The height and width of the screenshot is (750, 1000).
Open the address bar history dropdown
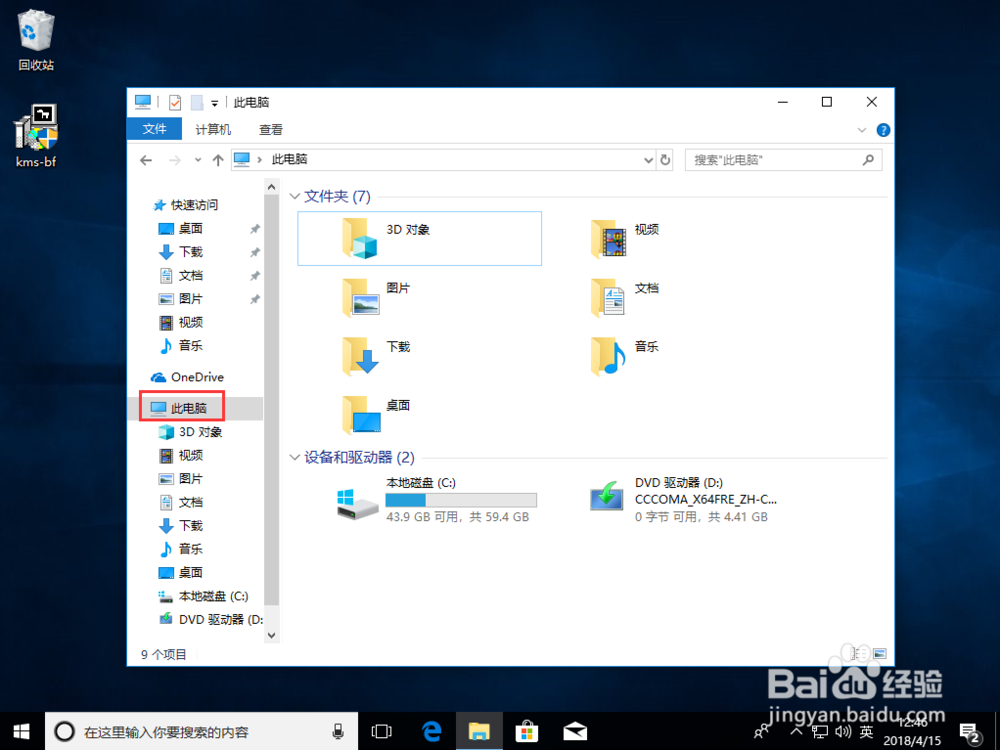(x=649, y=160)
